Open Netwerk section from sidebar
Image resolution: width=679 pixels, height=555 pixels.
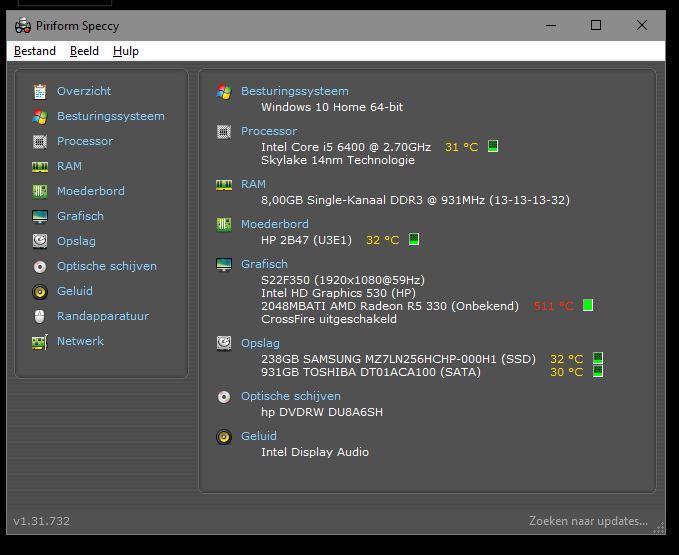81,341
